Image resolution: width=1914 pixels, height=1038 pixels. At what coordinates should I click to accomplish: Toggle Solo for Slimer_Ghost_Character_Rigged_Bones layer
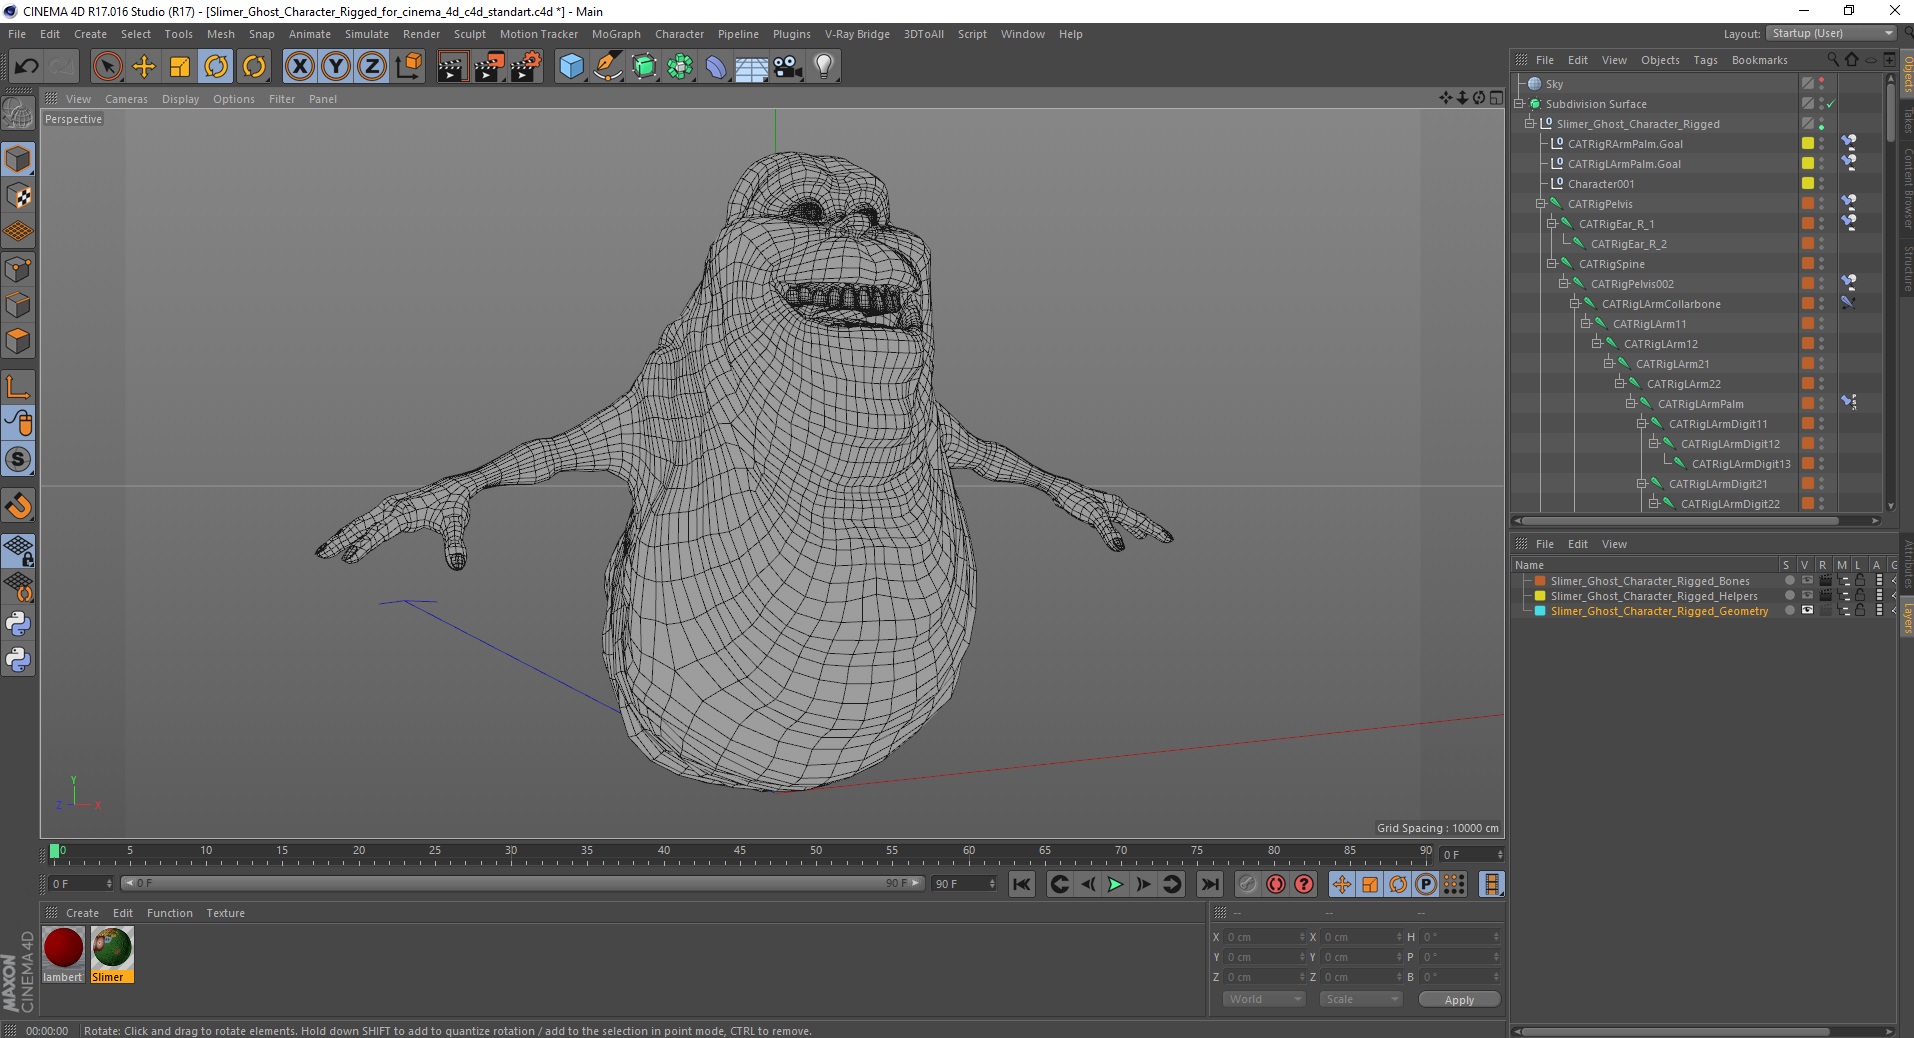(x=1789, y=581)
